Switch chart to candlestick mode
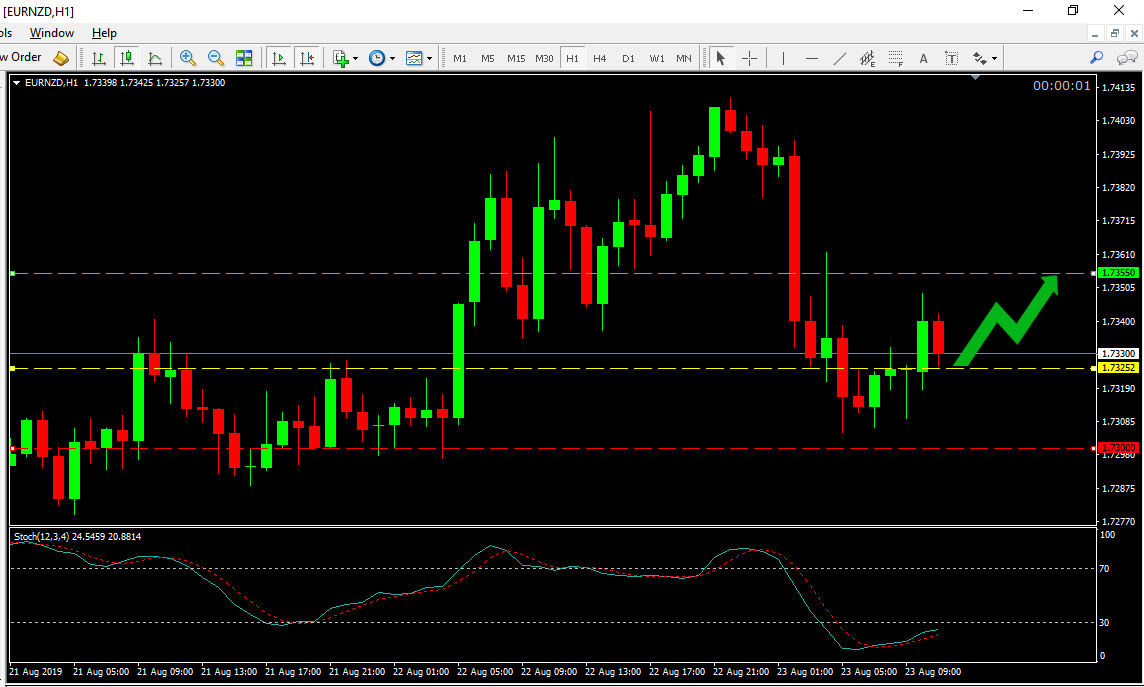 click(127, 58)
